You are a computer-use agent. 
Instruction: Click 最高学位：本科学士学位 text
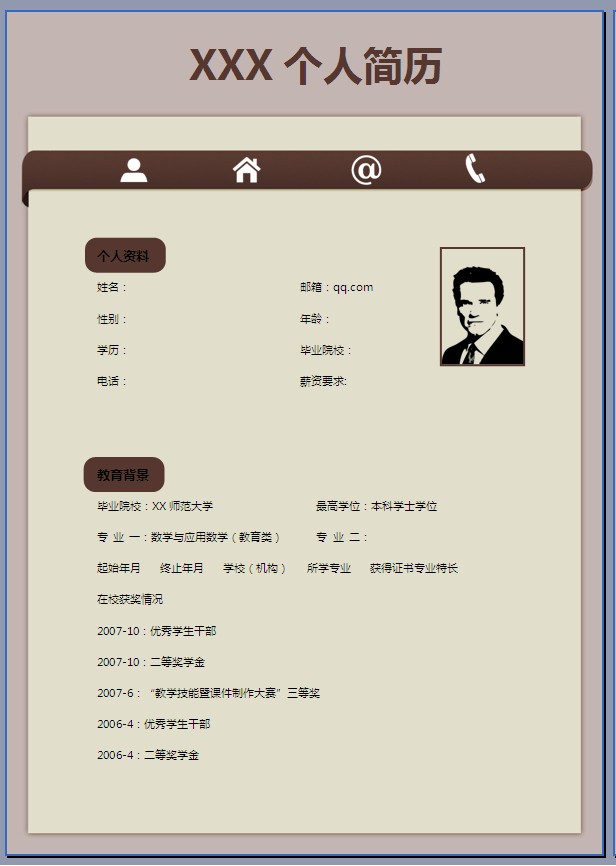[x=376, y=506]
